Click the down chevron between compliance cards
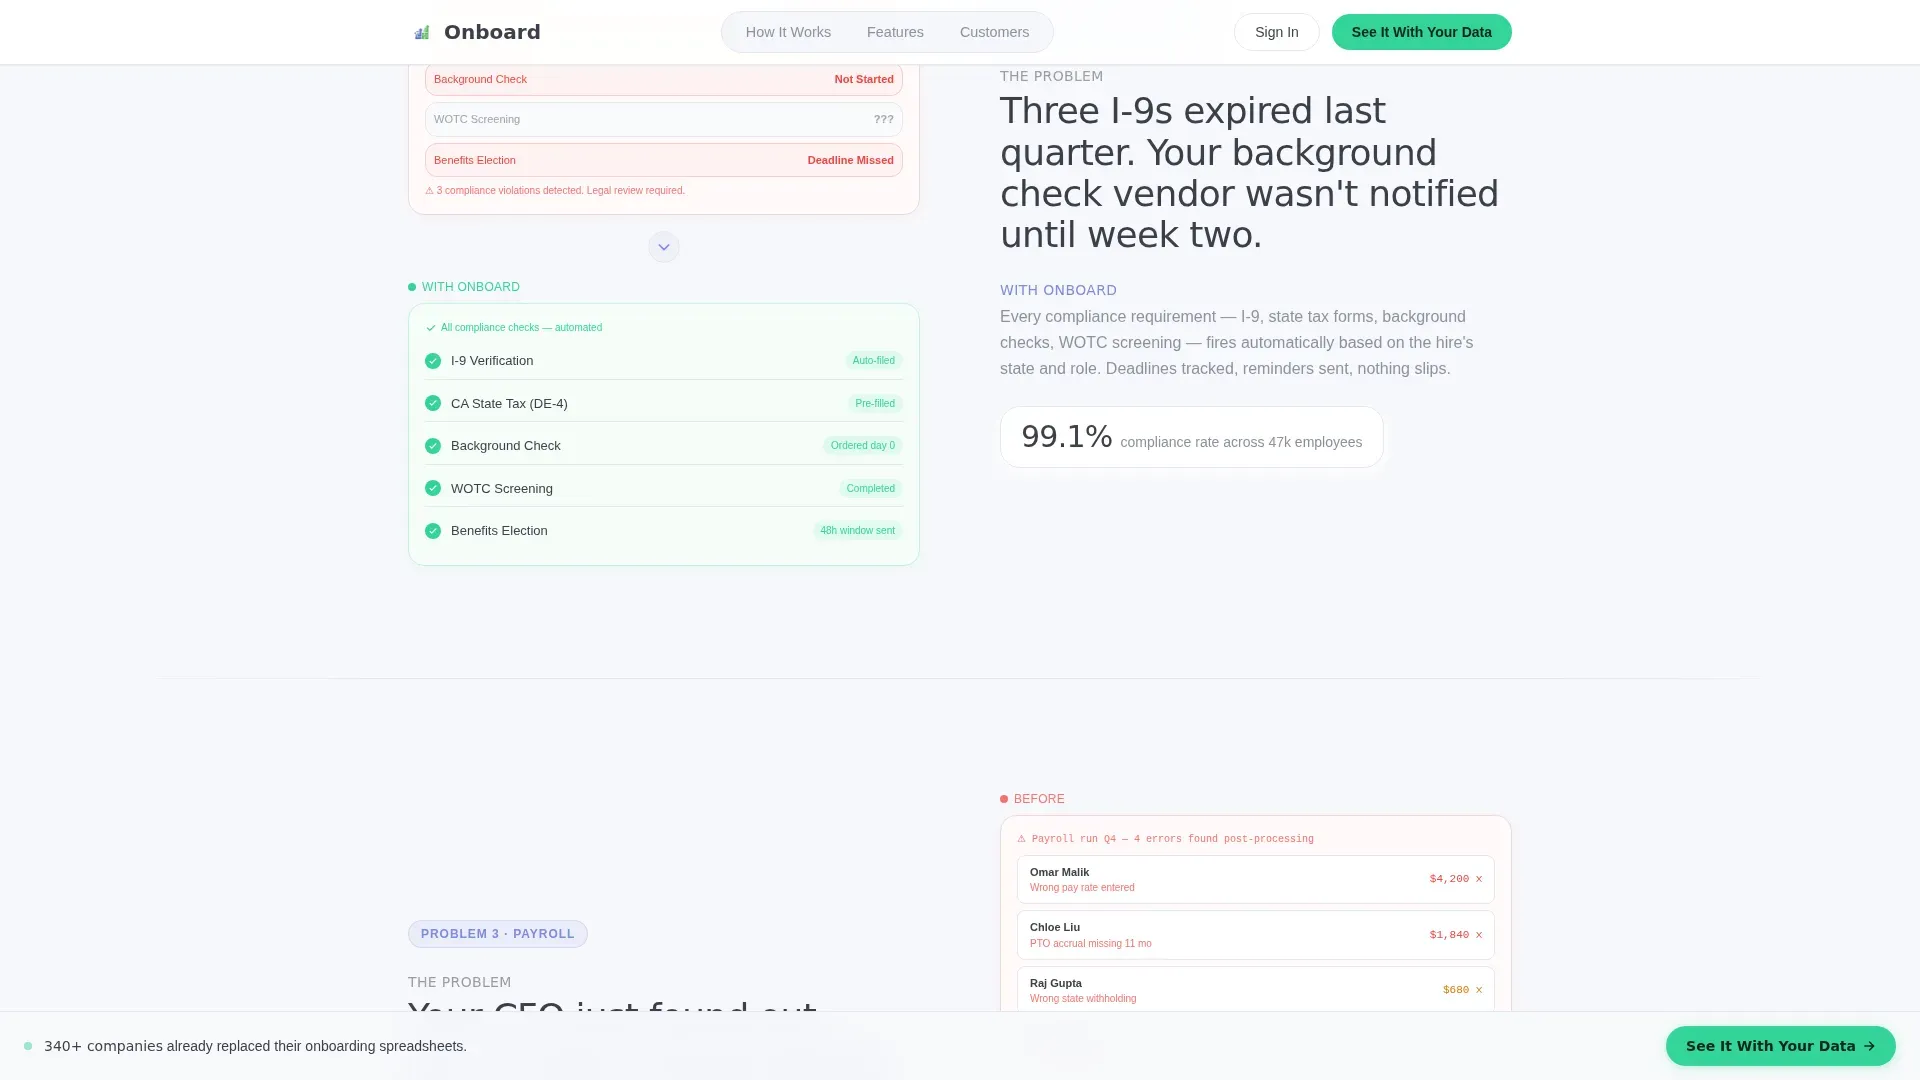The width and height of the screenshot is (1920, 1080). [664, 247]
